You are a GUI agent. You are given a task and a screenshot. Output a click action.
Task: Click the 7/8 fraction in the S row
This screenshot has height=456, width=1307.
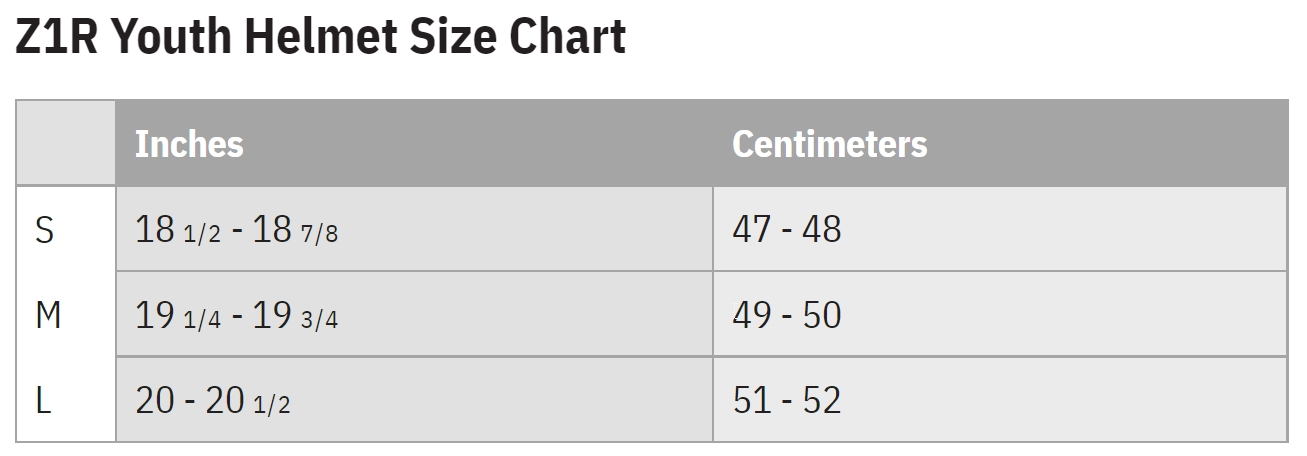[320, 234]
